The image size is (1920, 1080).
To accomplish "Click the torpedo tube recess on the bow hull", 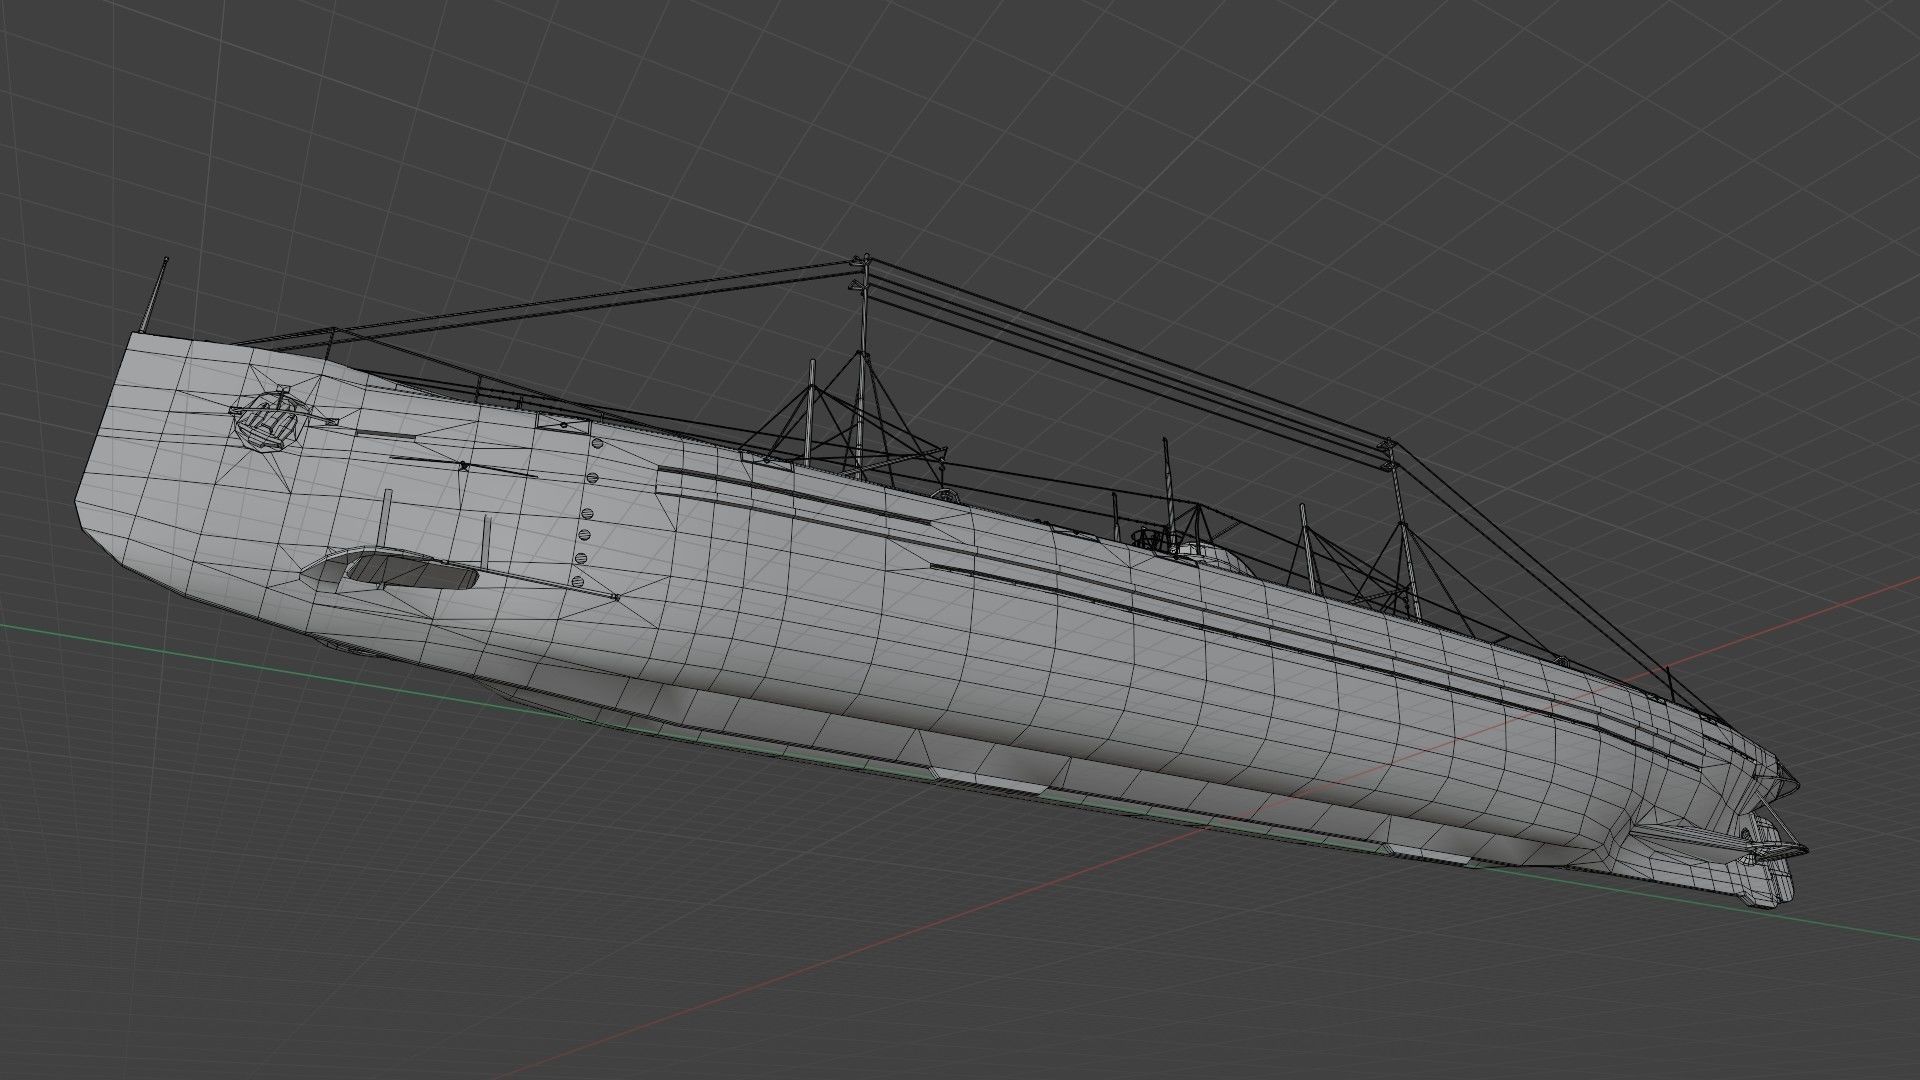I will click(391, 570).
